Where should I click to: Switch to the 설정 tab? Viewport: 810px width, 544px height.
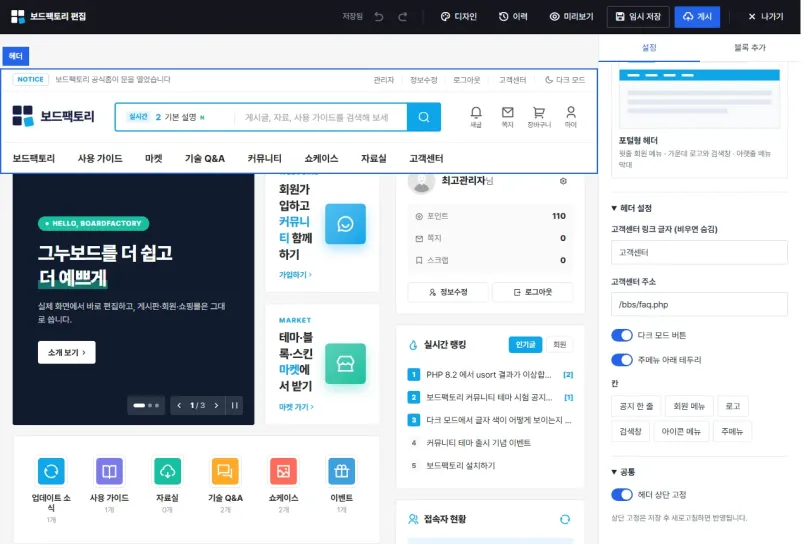pos(649,48)
